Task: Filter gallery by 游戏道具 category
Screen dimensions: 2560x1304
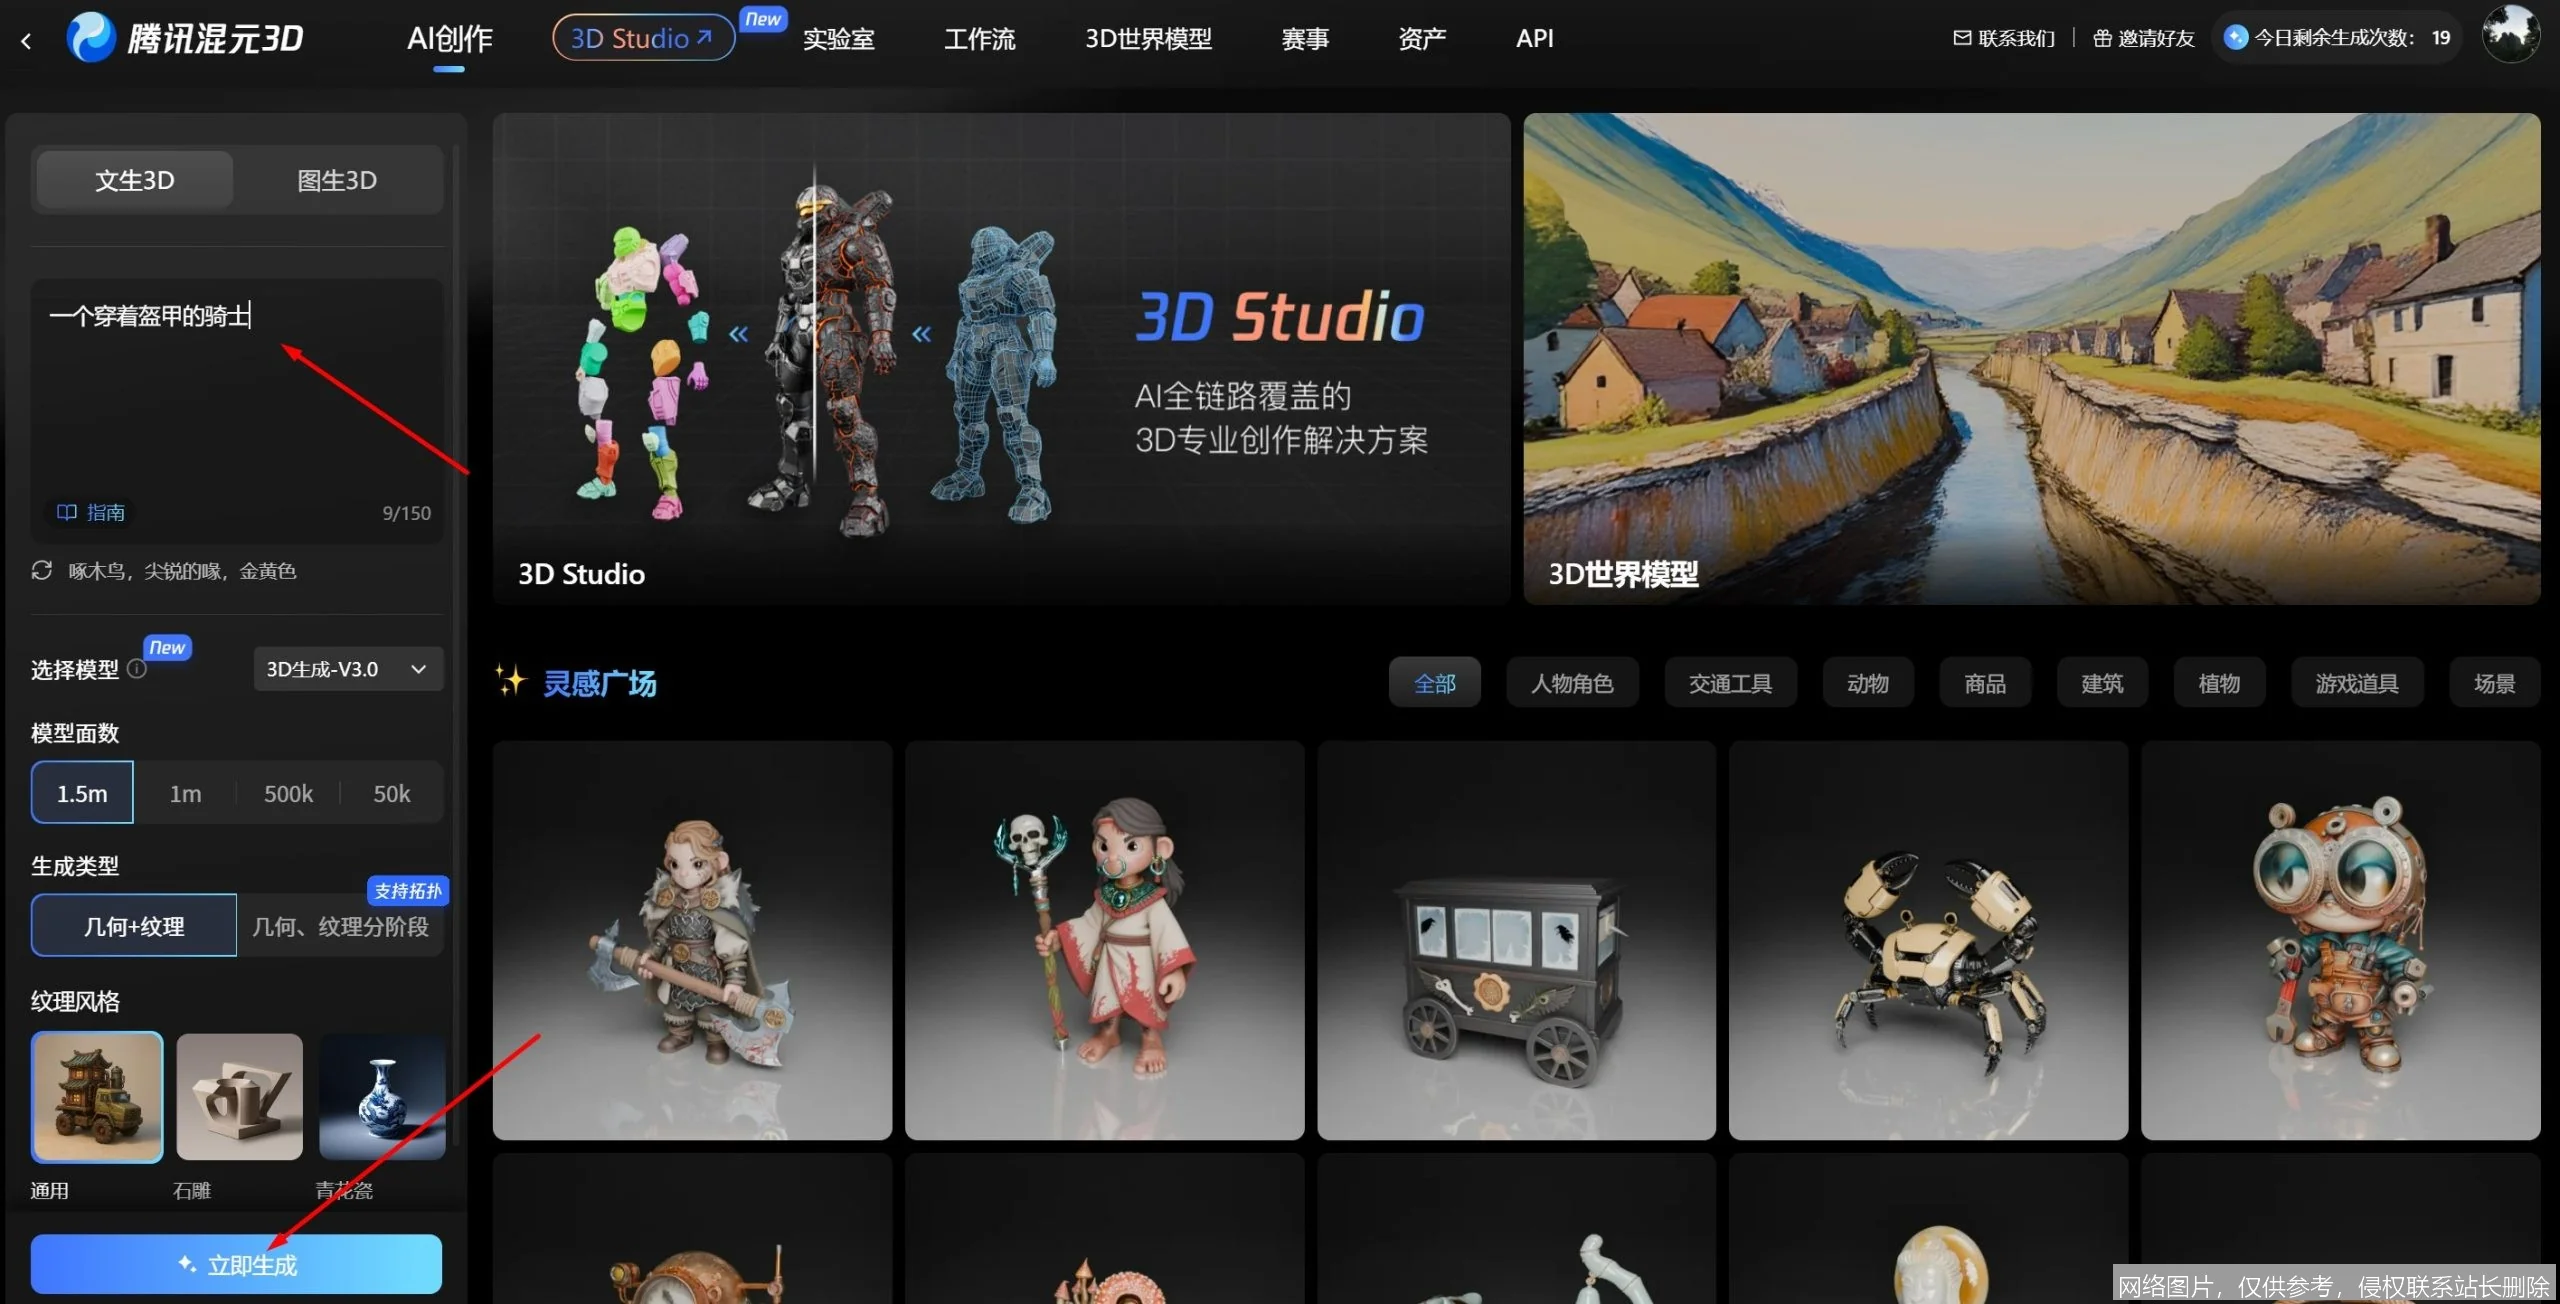Action: 2356,683
